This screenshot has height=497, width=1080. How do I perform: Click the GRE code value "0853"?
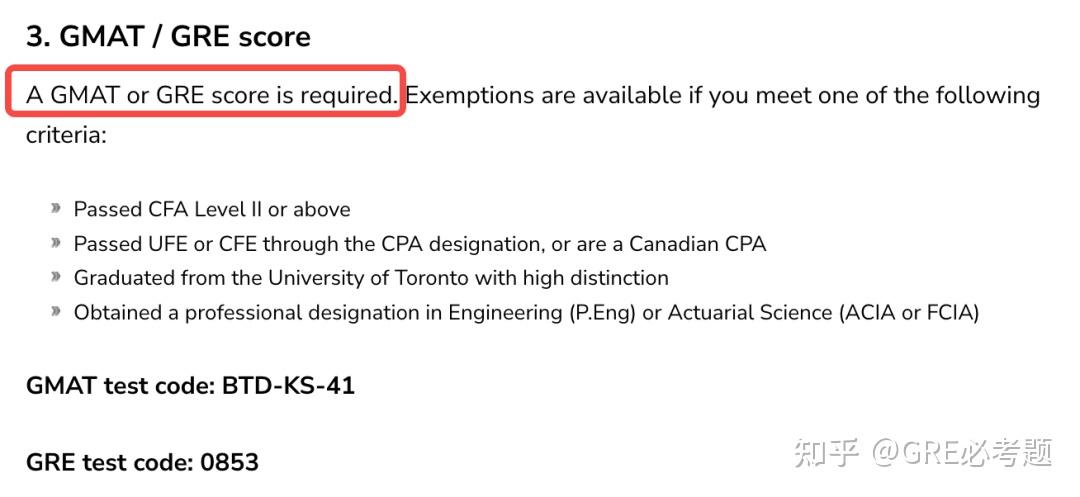(x=229, y=463)
